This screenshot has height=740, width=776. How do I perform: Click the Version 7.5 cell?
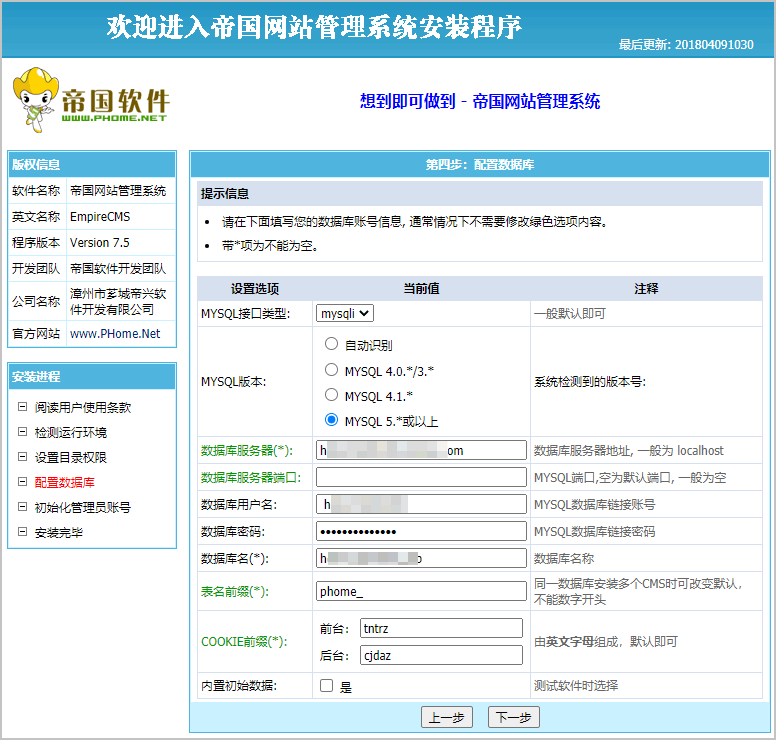(121, 243)
